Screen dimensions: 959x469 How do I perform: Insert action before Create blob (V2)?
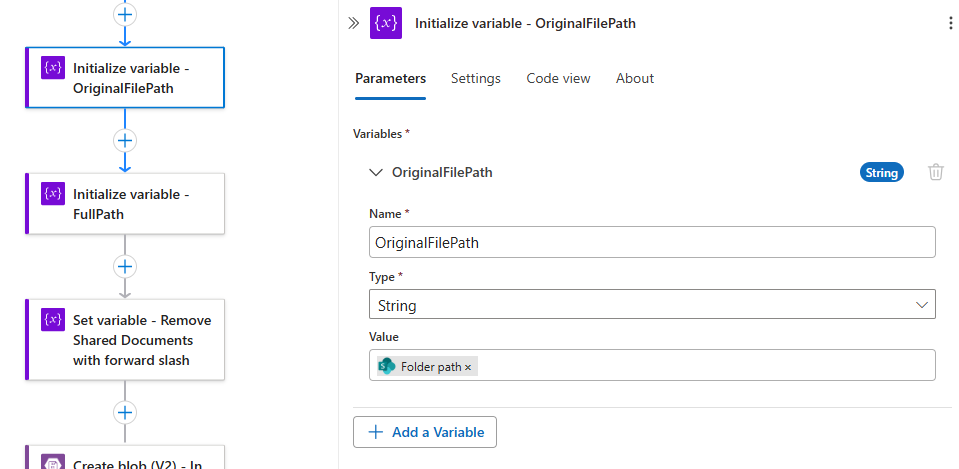tap(125, 412)
